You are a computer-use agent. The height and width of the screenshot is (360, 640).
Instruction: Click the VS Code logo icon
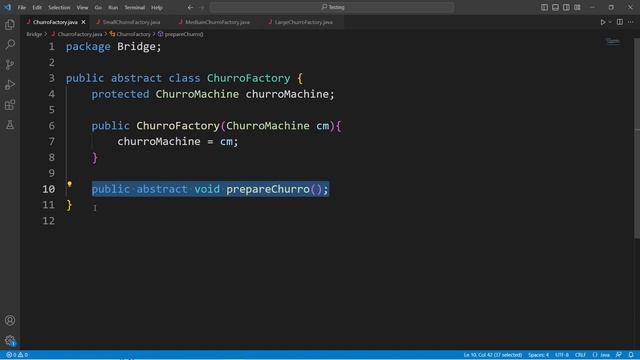point(7,7)
